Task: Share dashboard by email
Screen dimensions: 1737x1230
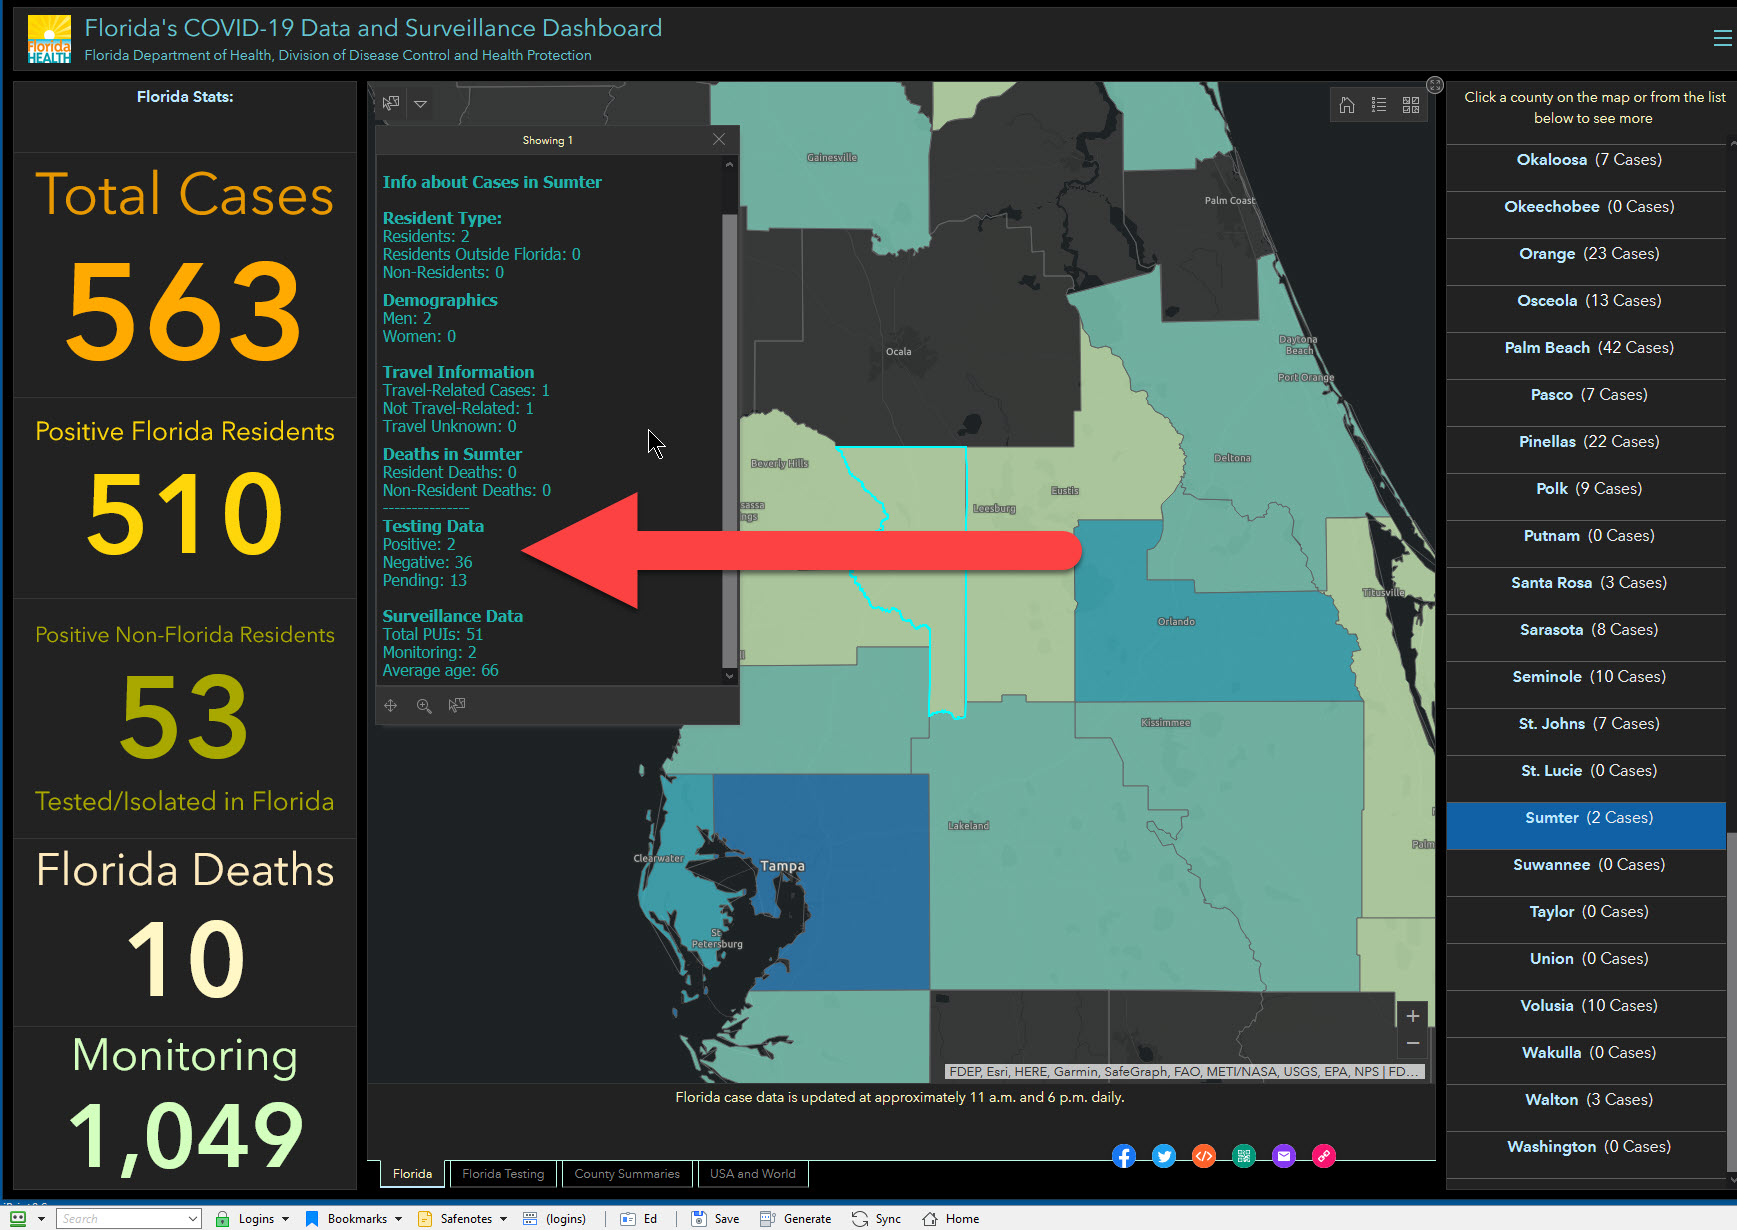Action: tap(1284, 1156)
